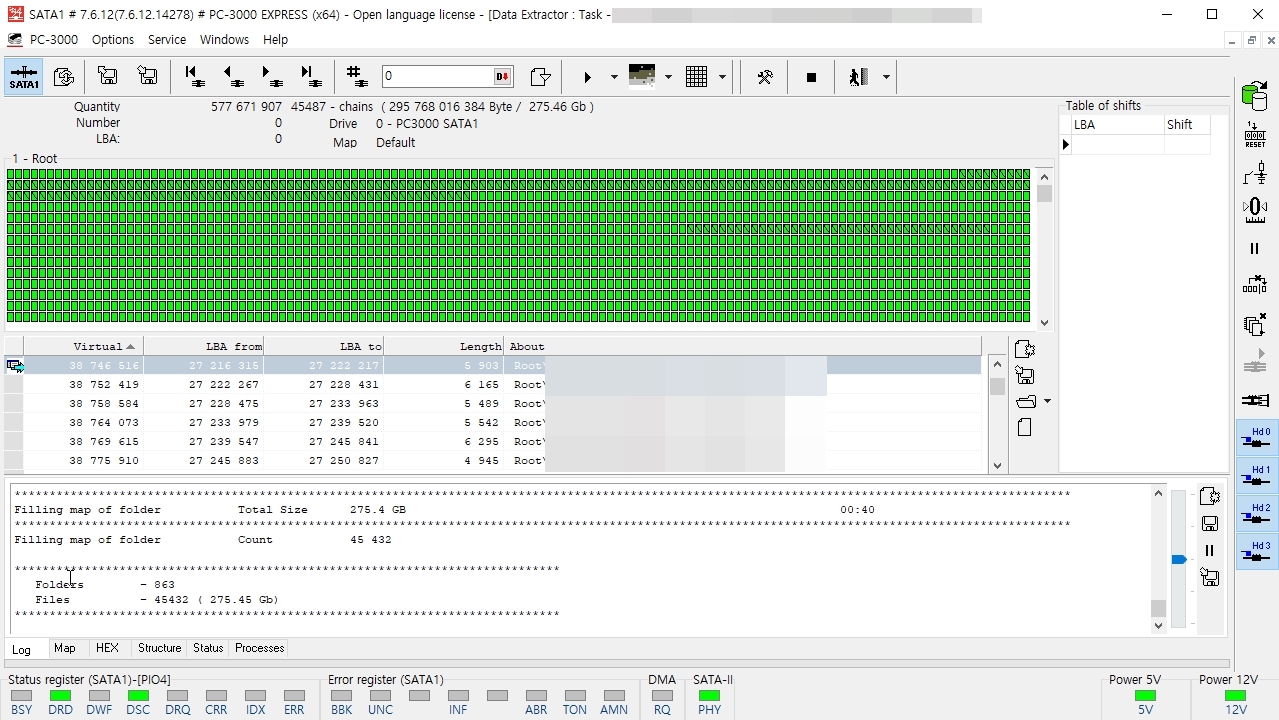
Task: Click the tools hammer and wrench icon
Action: (765, 77)
